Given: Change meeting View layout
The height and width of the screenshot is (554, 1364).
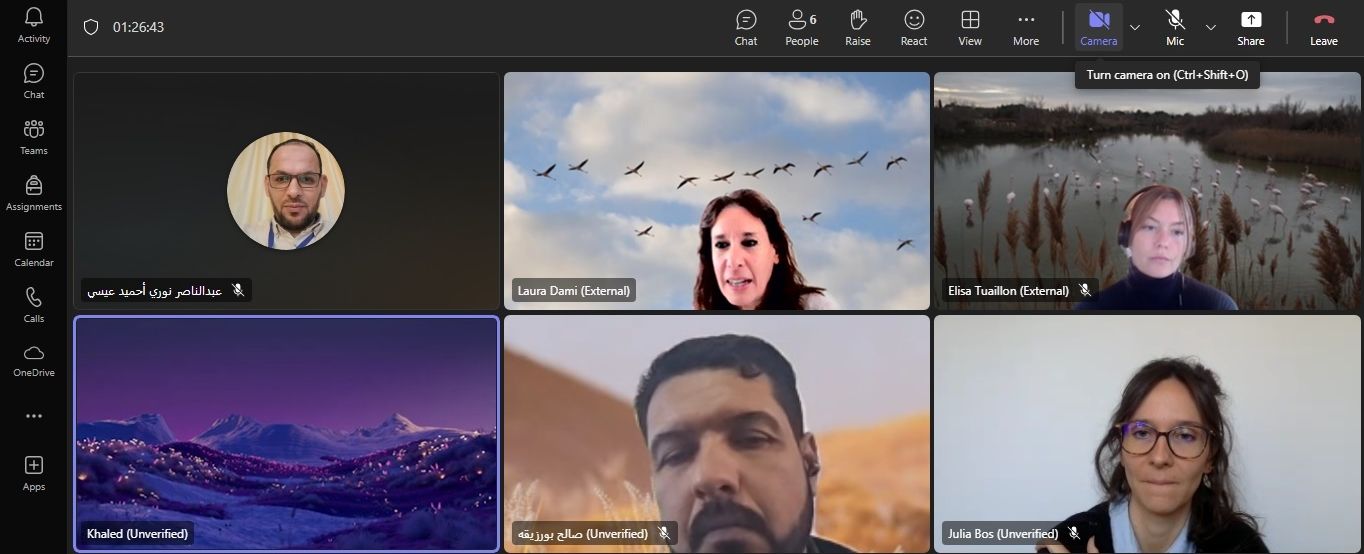Looking at the screenshot, I should click(x=969, y=27).
